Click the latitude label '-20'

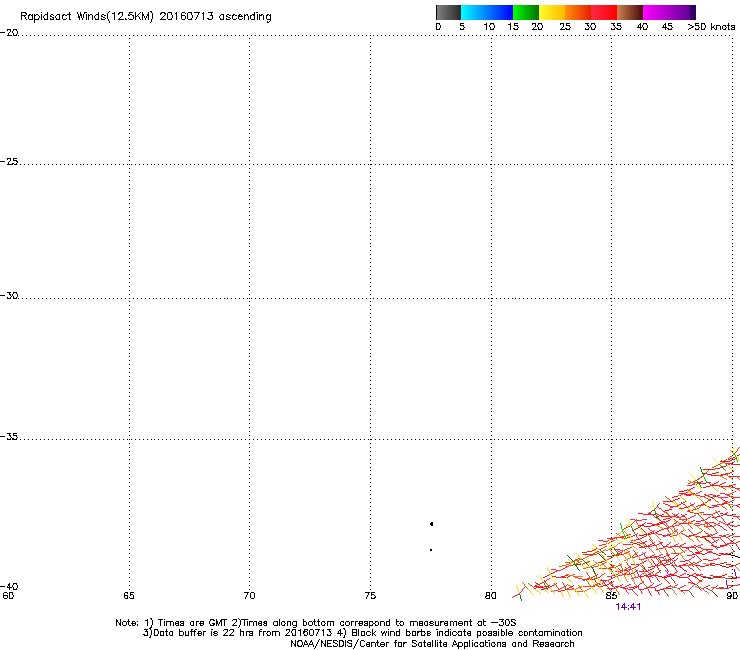9,33
